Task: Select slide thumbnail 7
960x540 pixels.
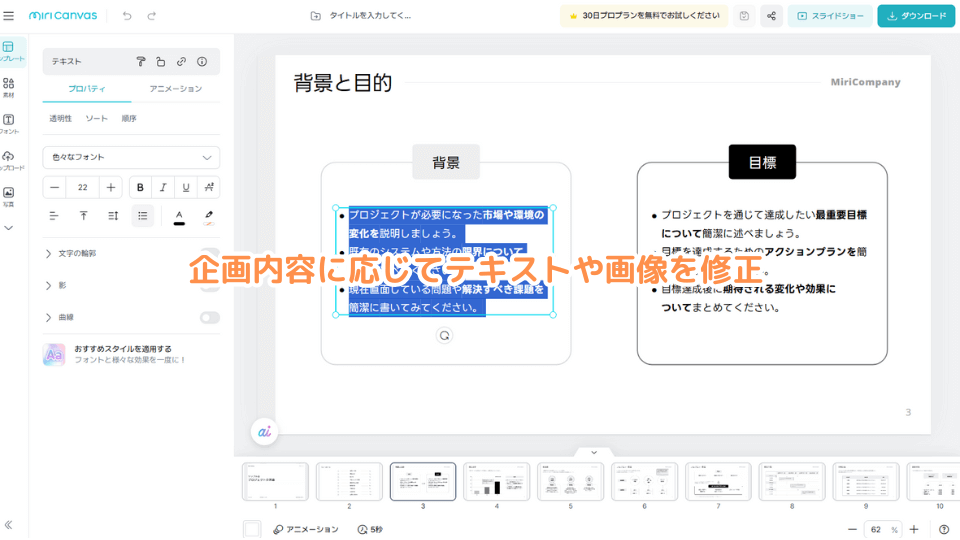Action: (718, 482)
